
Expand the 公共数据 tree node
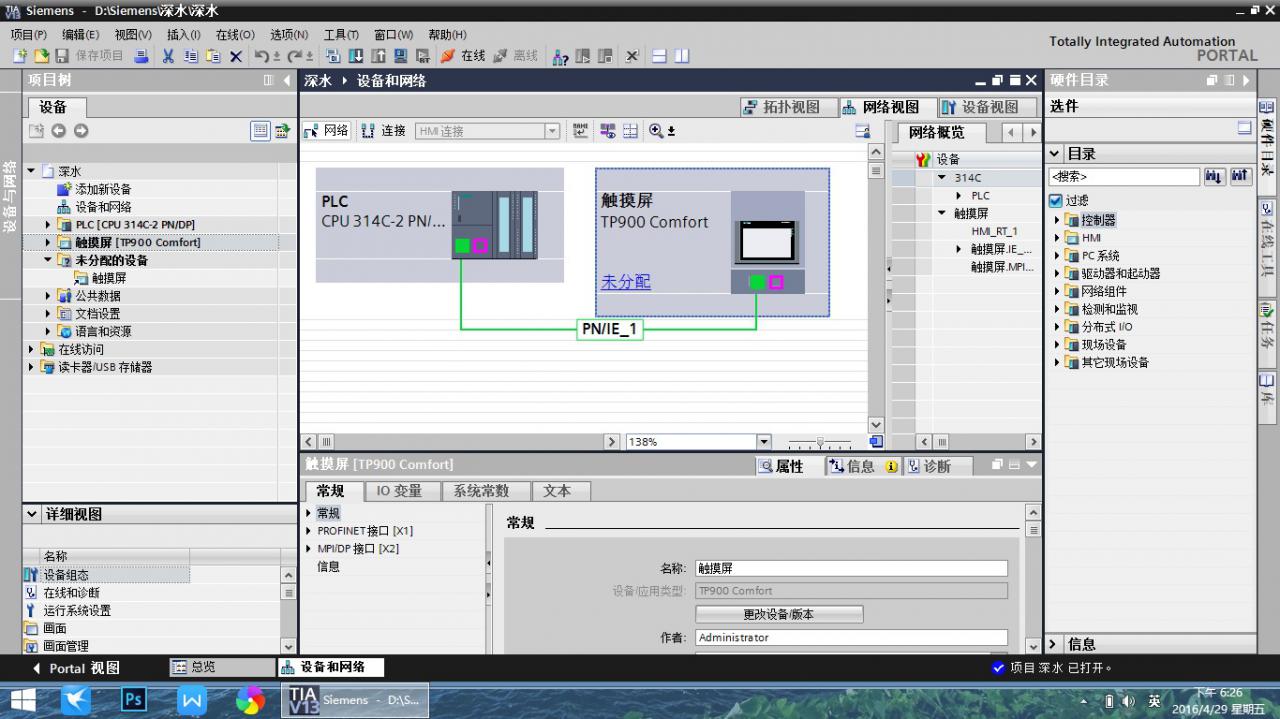pyautogui.click(x=48, y=296)
